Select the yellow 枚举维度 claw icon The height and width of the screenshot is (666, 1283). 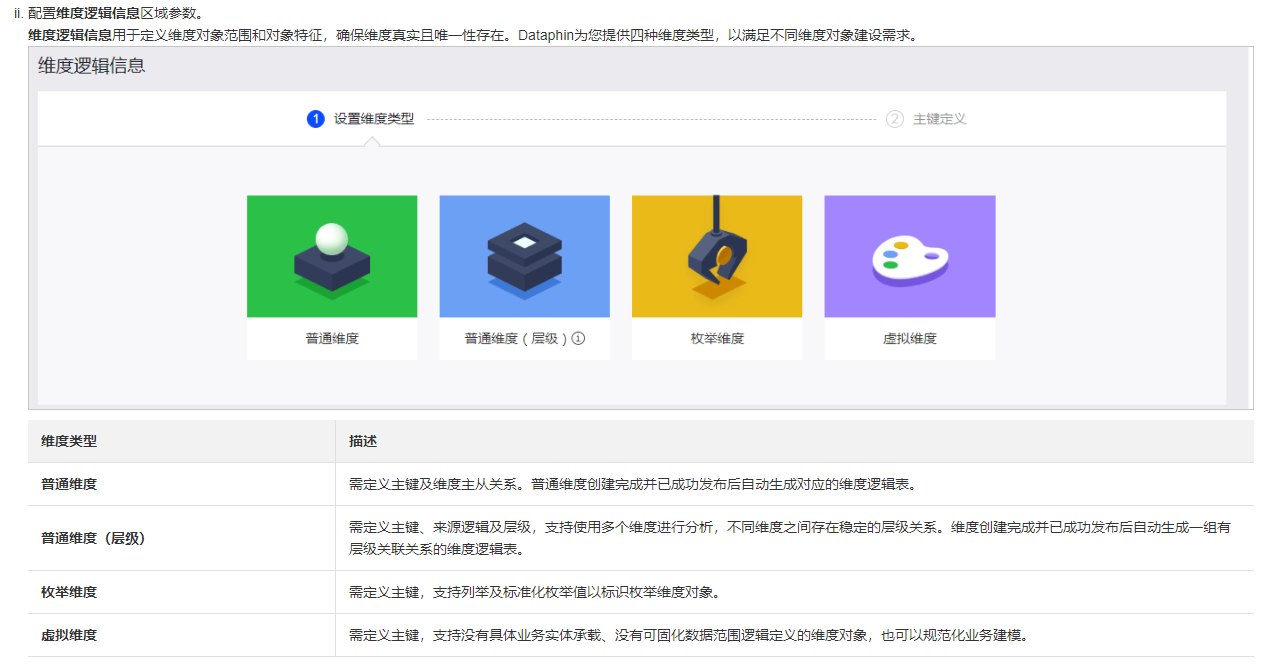click(x=716, y=255)
